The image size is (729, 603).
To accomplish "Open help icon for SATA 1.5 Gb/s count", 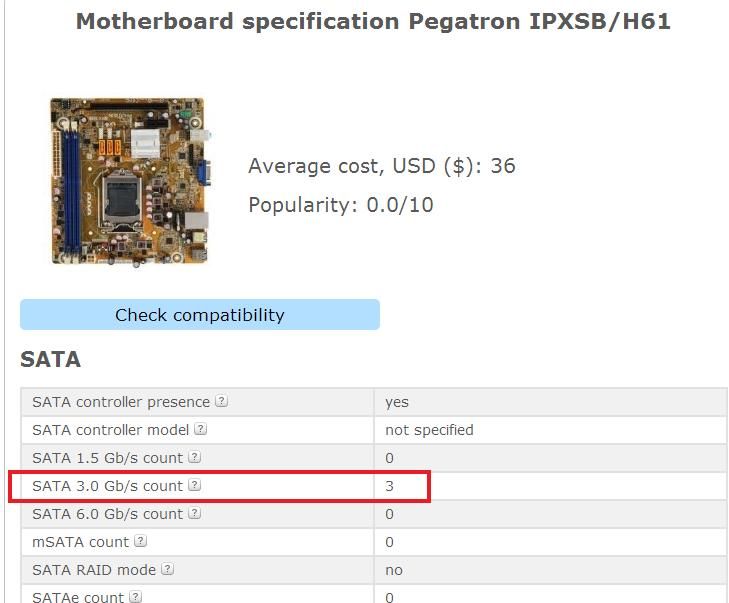I will [195, 458].
